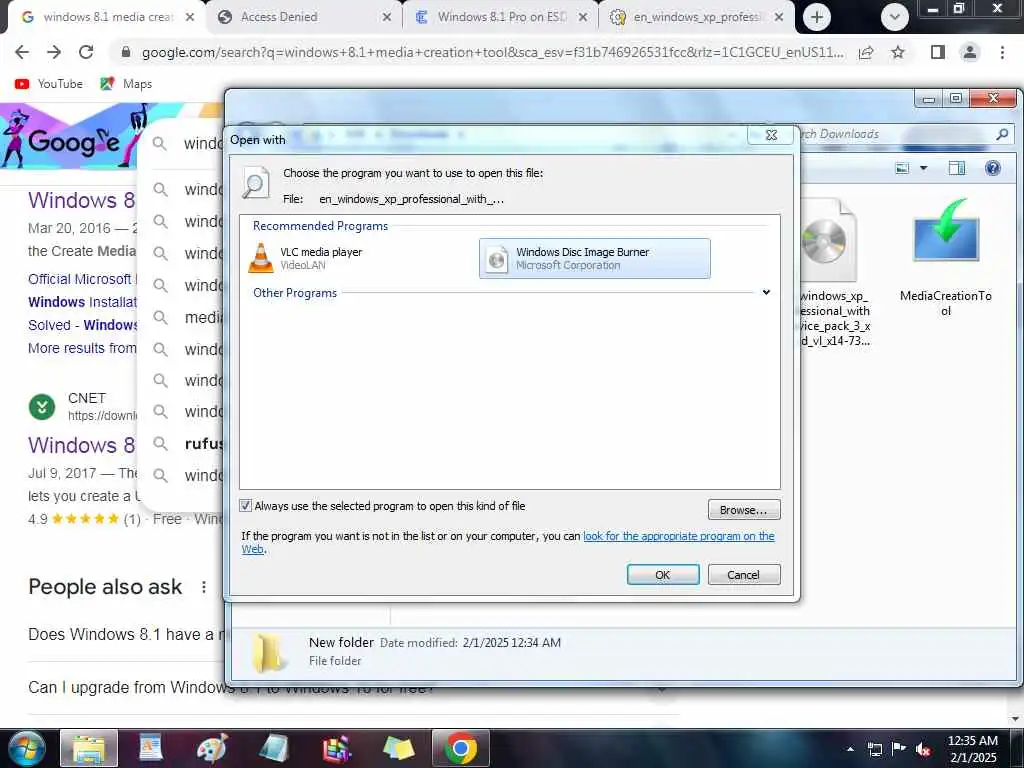
Task: Open Chrome tab search dropdown
Action: coord(894,17)
